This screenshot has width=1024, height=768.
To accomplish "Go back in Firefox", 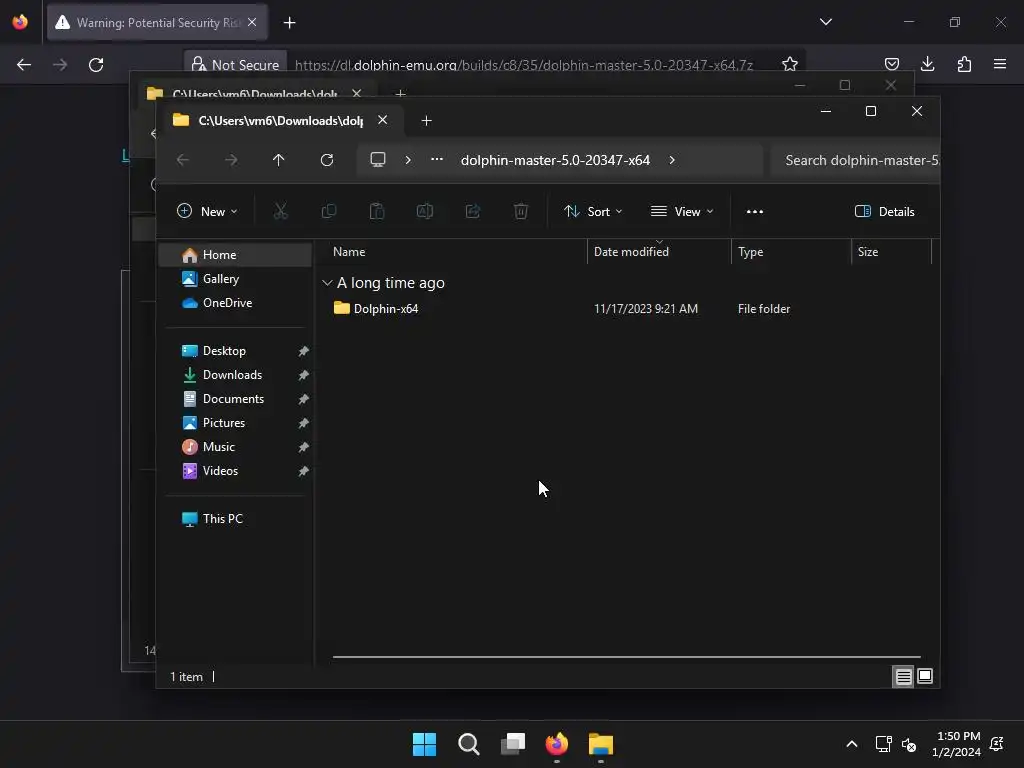I will (24, 65).
